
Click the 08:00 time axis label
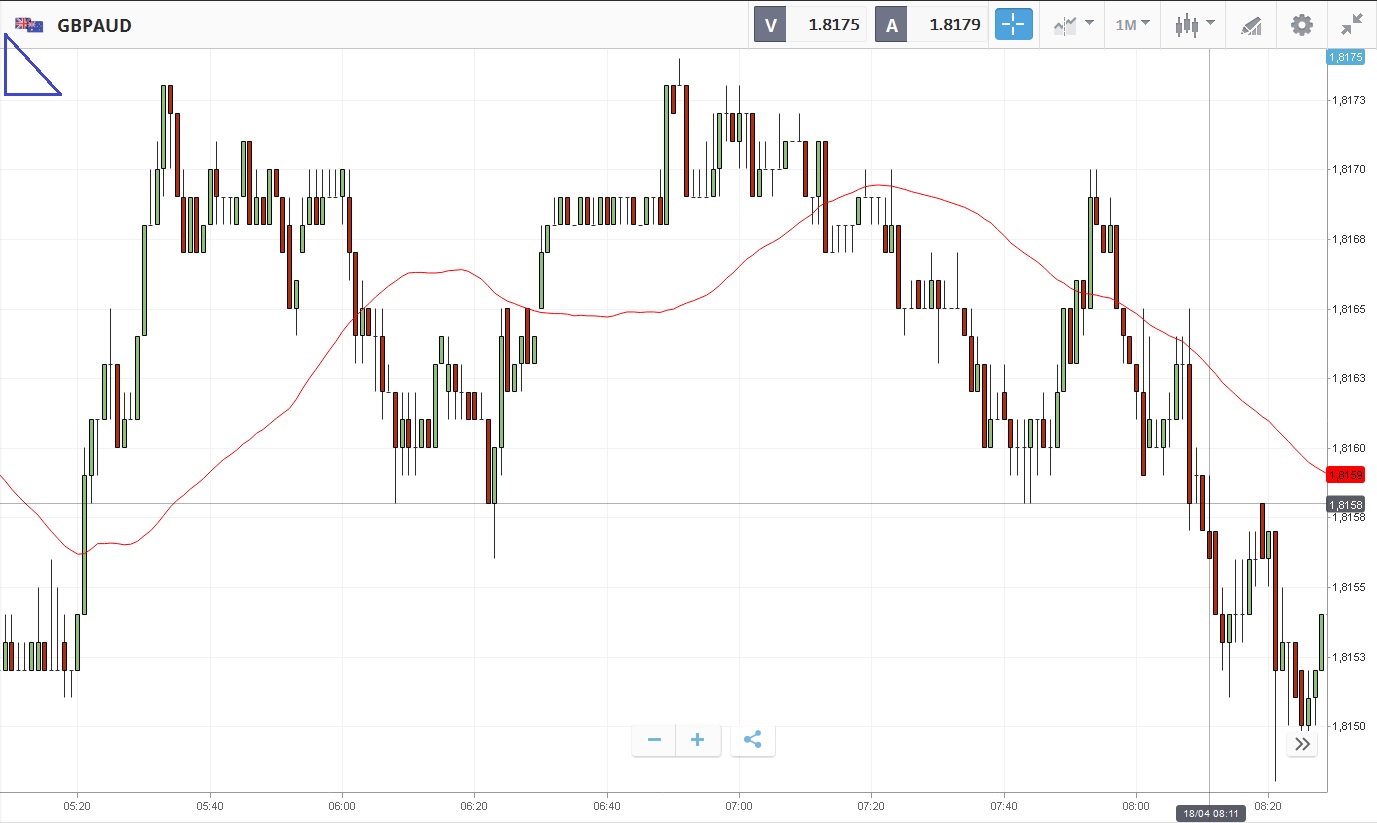1136,805
